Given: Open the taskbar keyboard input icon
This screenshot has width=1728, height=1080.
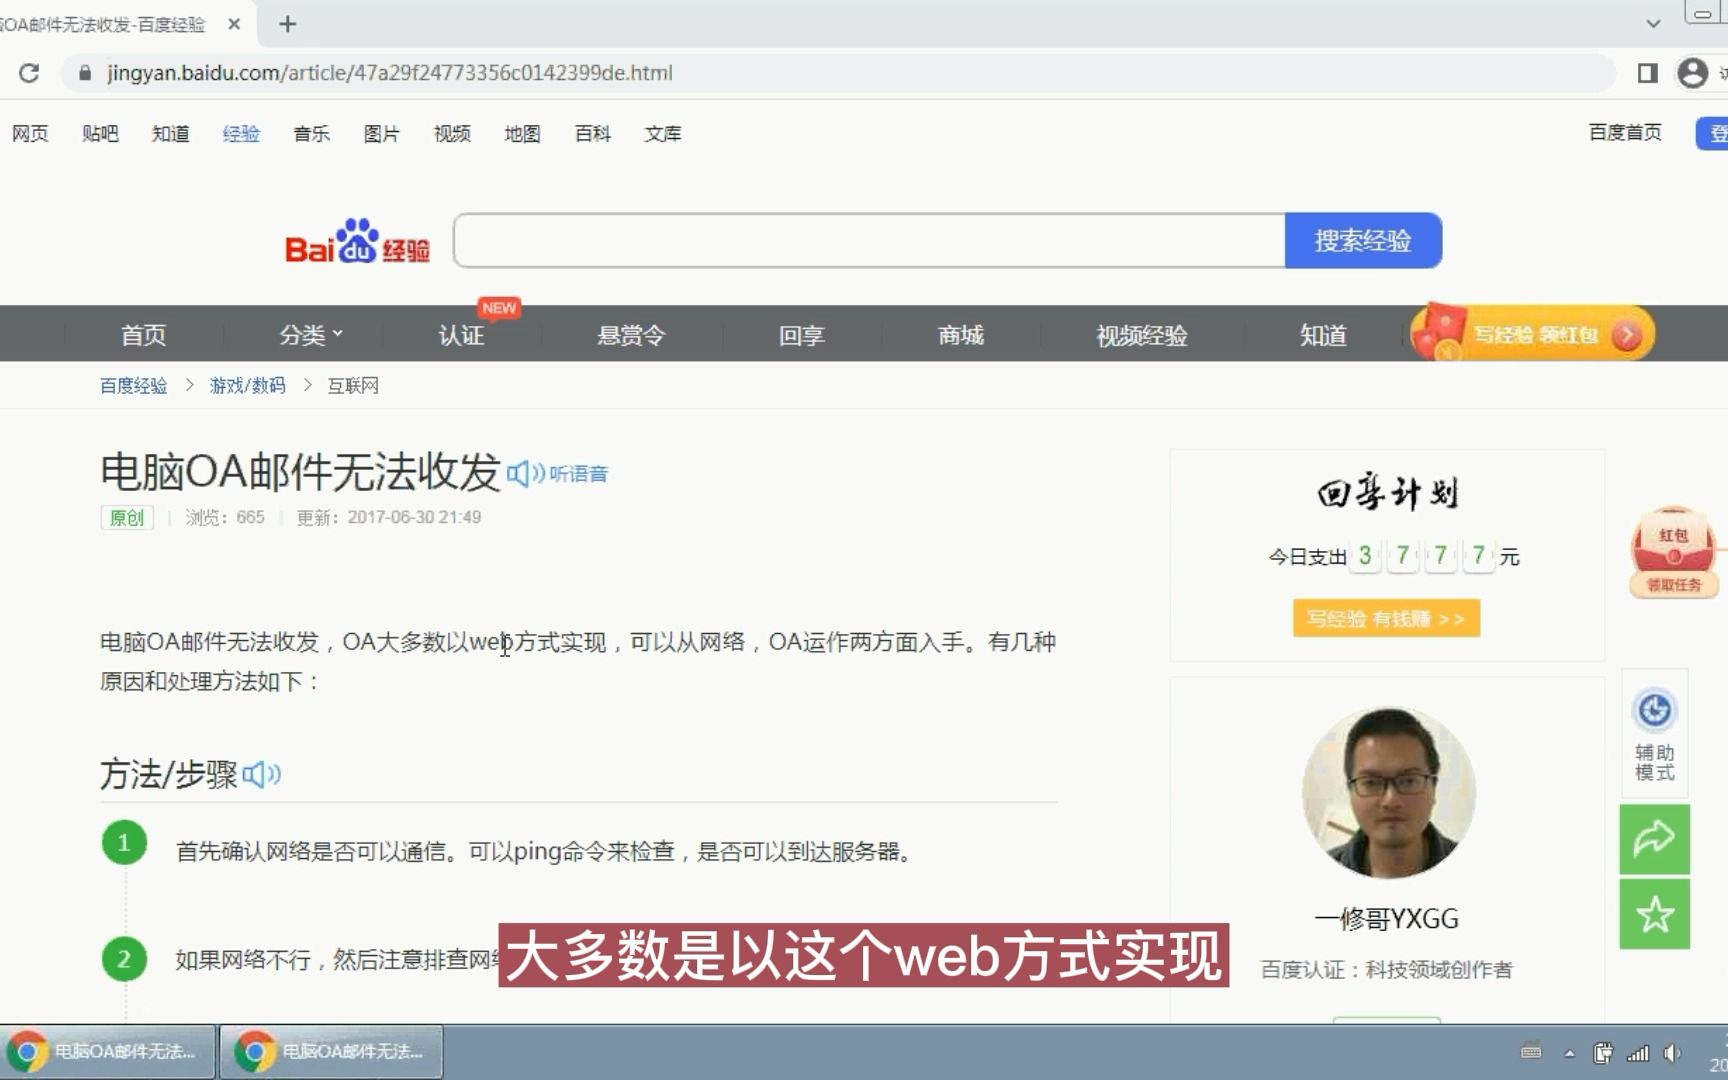Looking at the screenshot, I should tap(1531, 1052).
